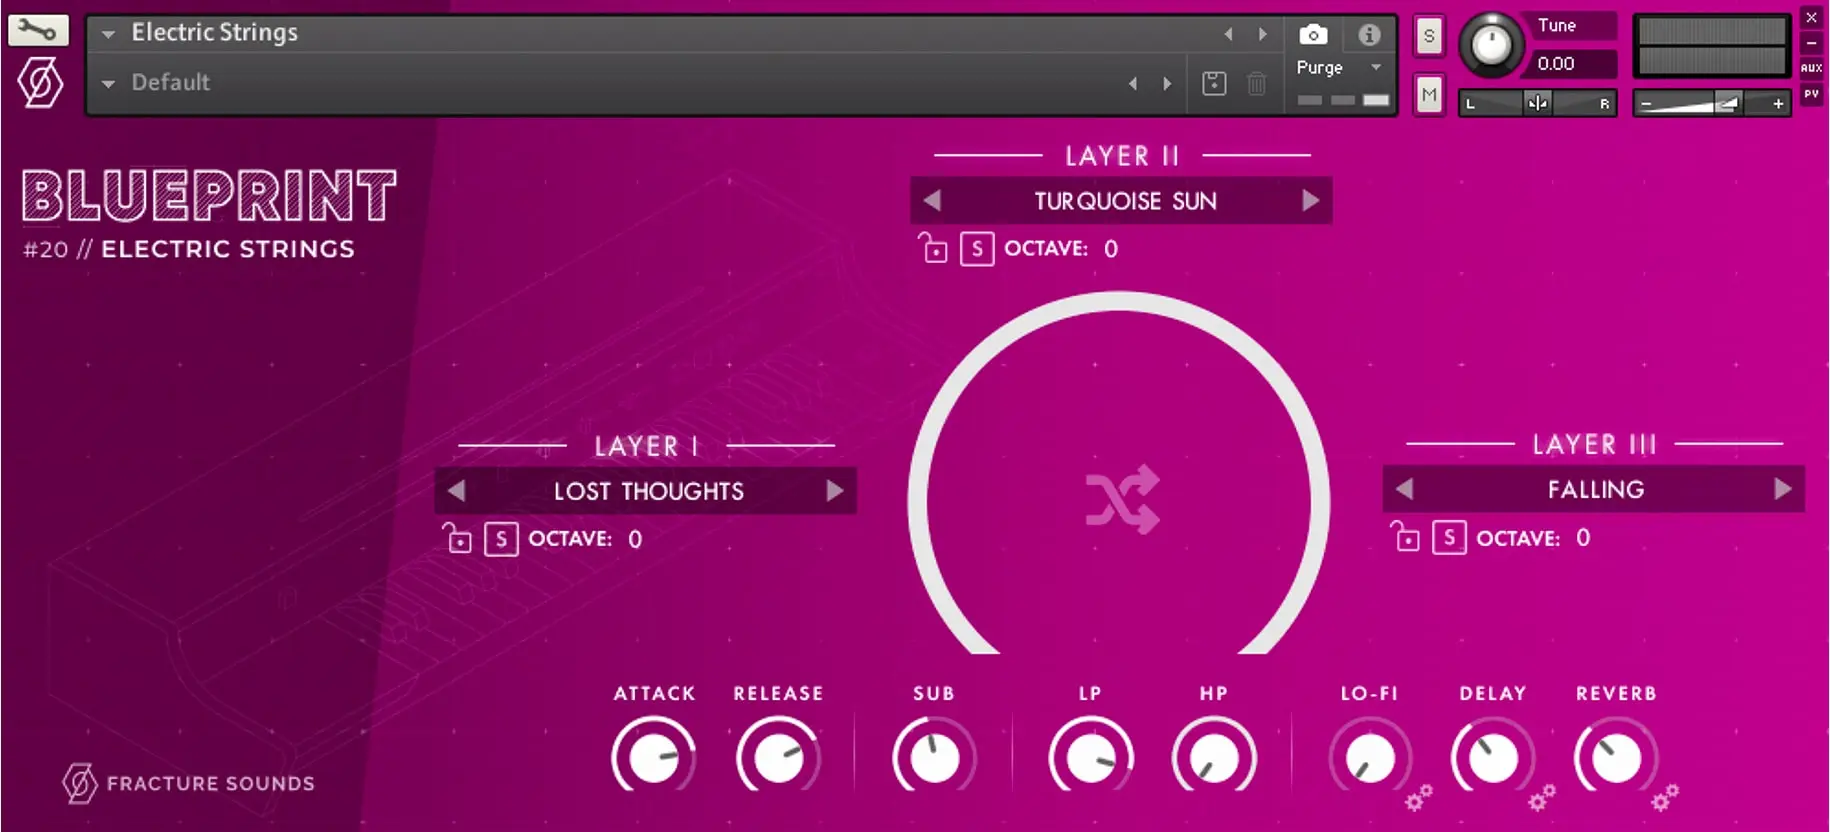Click the master volume slider

(x=1710, y=104)
